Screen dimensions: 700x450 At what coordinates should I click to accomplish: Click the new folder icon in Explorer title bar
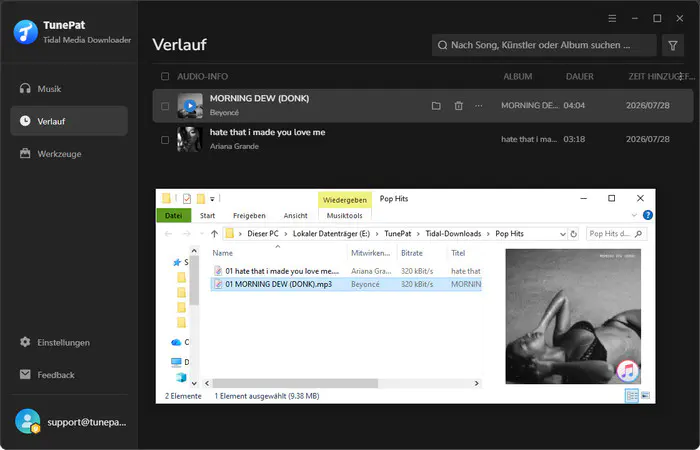(x=201, y=198)
